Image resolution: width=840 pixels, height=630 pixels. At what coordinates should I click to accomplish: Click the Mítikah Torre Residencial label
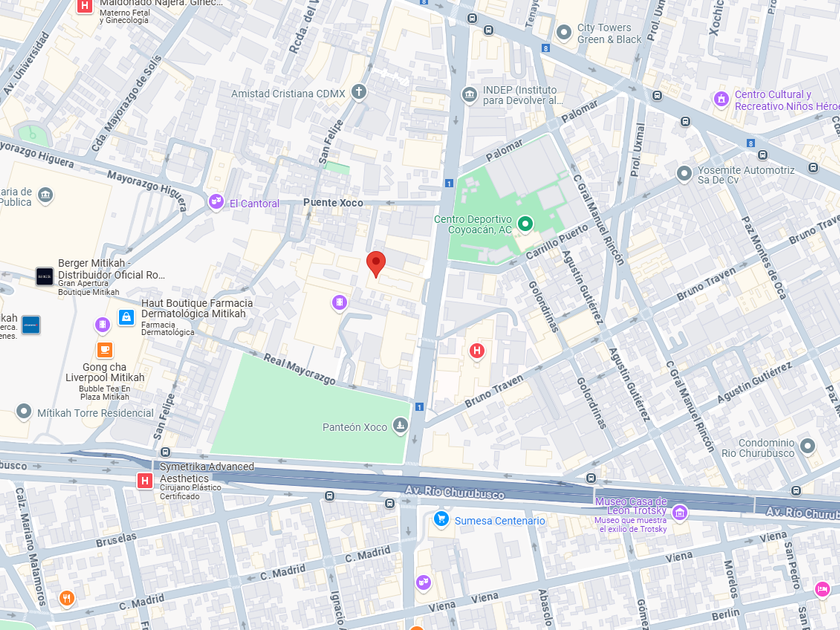95,413
